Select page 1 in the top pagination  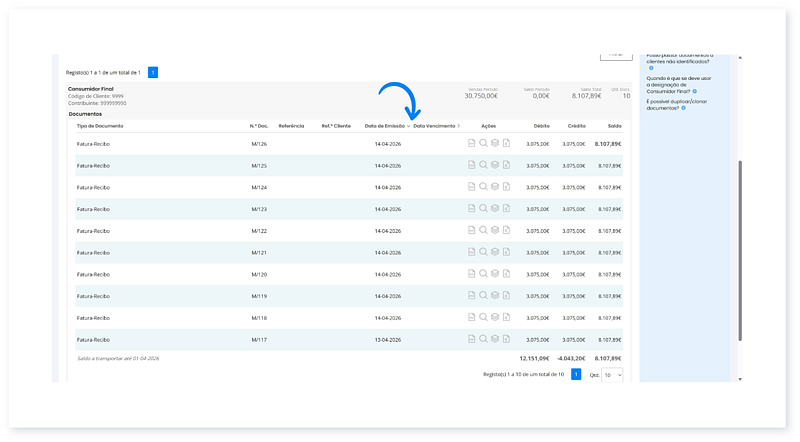click(153, 72)
